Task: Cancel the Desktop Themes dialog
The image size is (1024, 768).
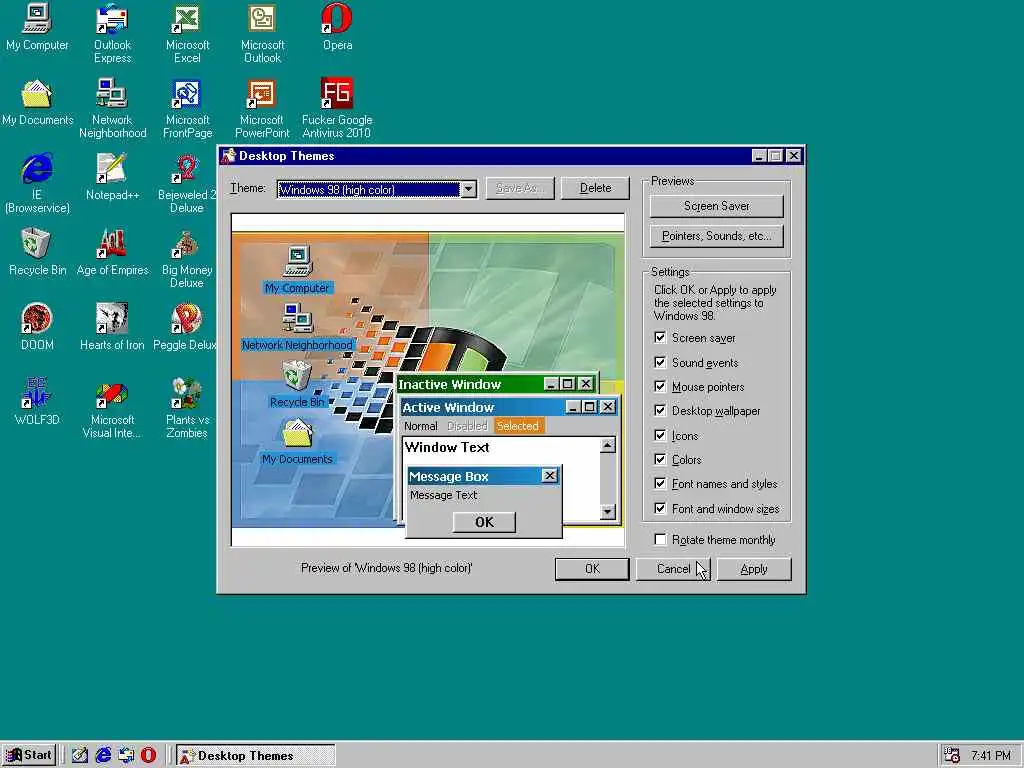Action: [673, 569]
